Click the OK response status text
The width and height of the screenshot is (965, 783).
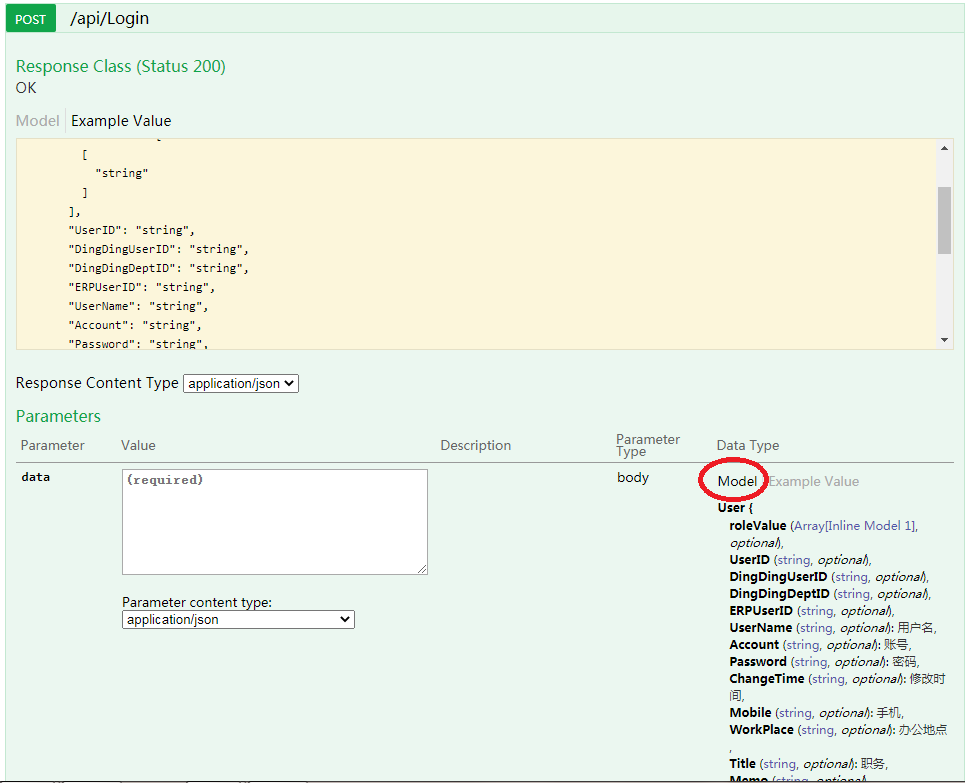pos(26,88)
